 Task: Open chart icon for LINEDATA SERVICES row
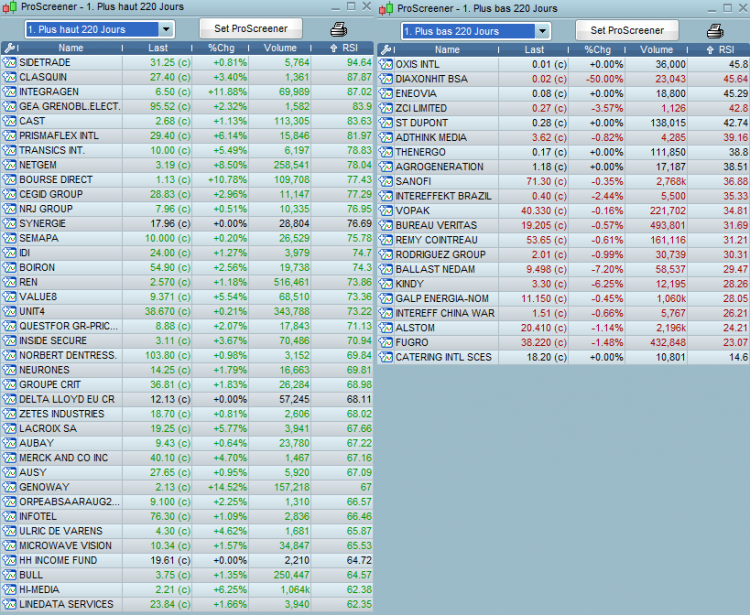pyautogui.click(x=9, y=604)
